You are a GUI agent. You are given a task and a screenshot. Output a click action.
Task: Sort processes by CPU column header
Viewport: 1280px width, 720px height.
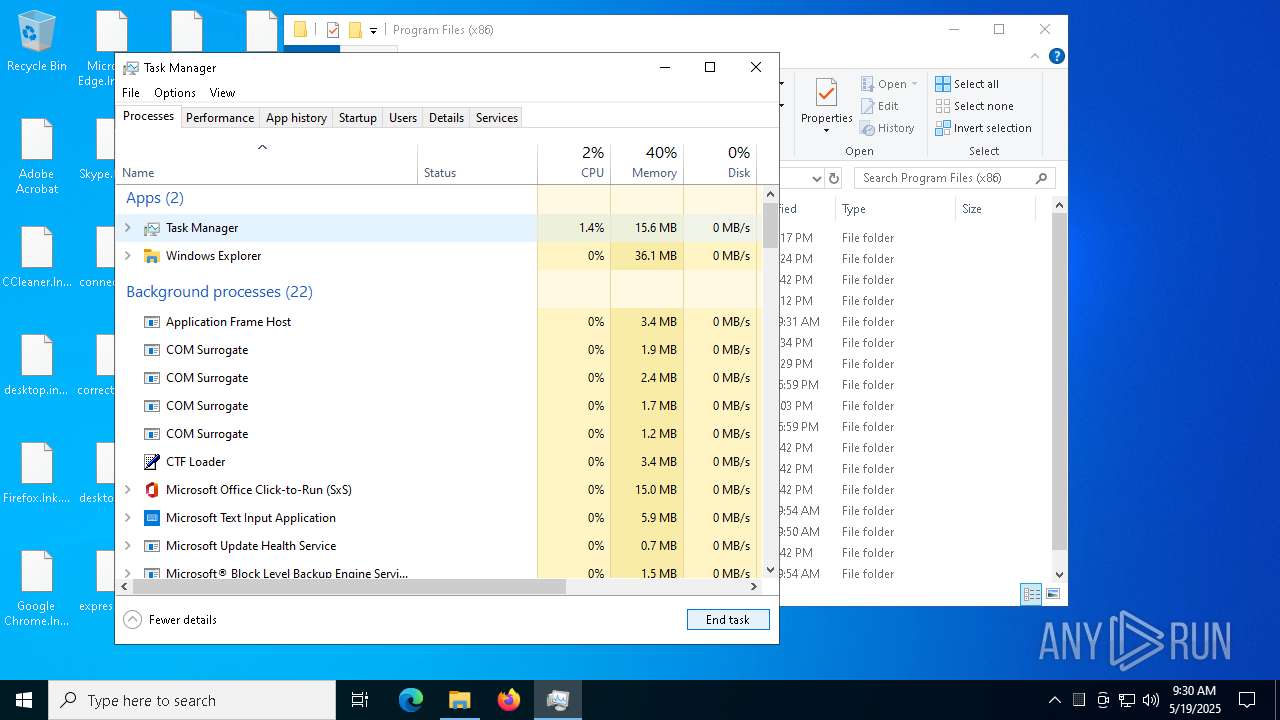574,163
